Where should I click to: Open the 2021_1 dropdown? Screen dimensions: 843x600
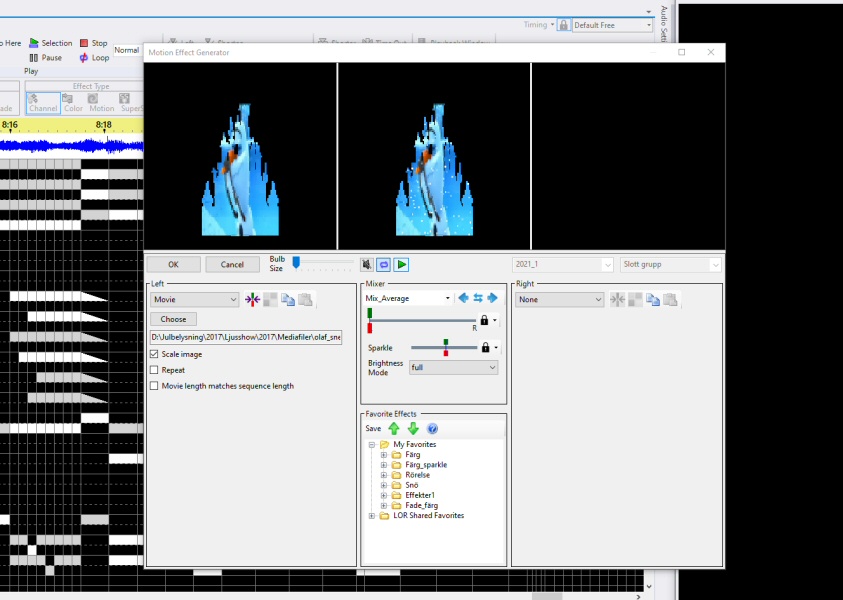point(562,265)
